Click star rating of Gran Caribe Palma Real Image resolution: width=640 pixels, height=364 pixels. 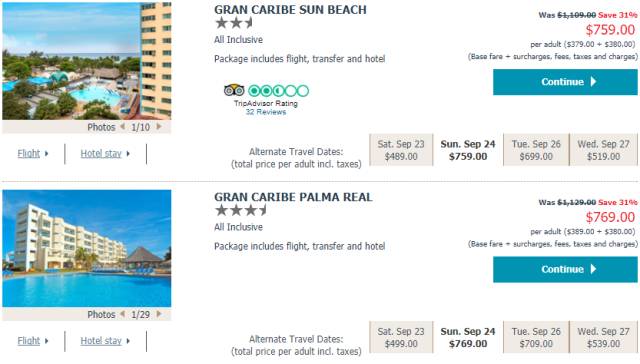(241, 210)
